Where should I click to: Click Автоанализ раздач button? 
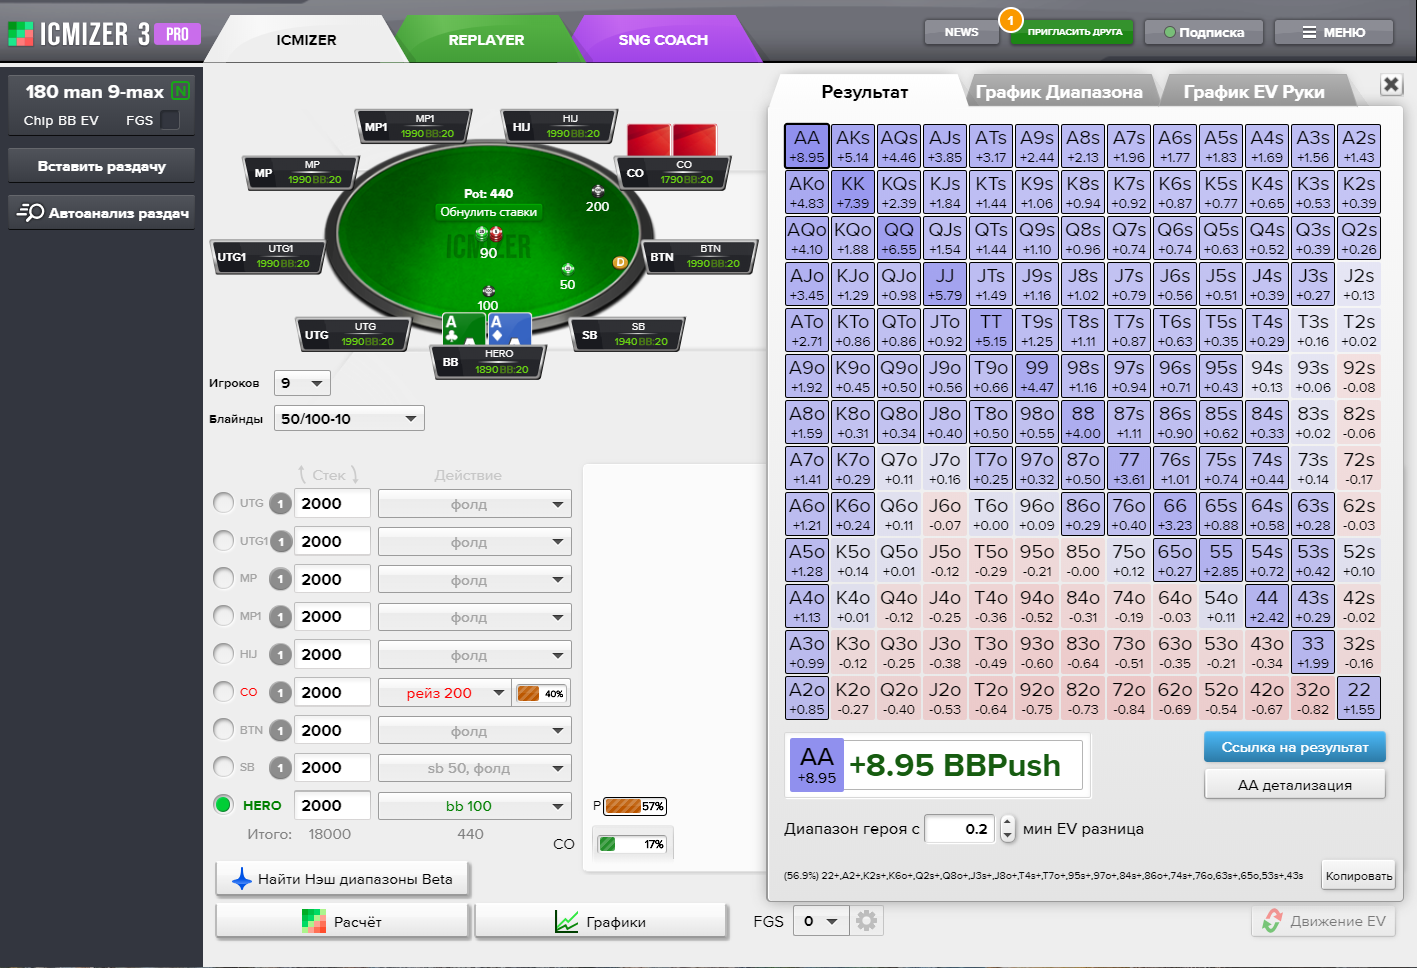(102, 212)
